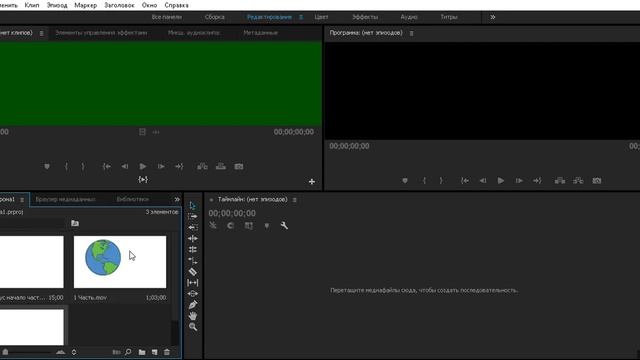Image resolution: width=640 pixels, height=360 pixels.
Task: Step forward one frame in Source monitor
Action: pyautogui.click(x=161, y=167)
